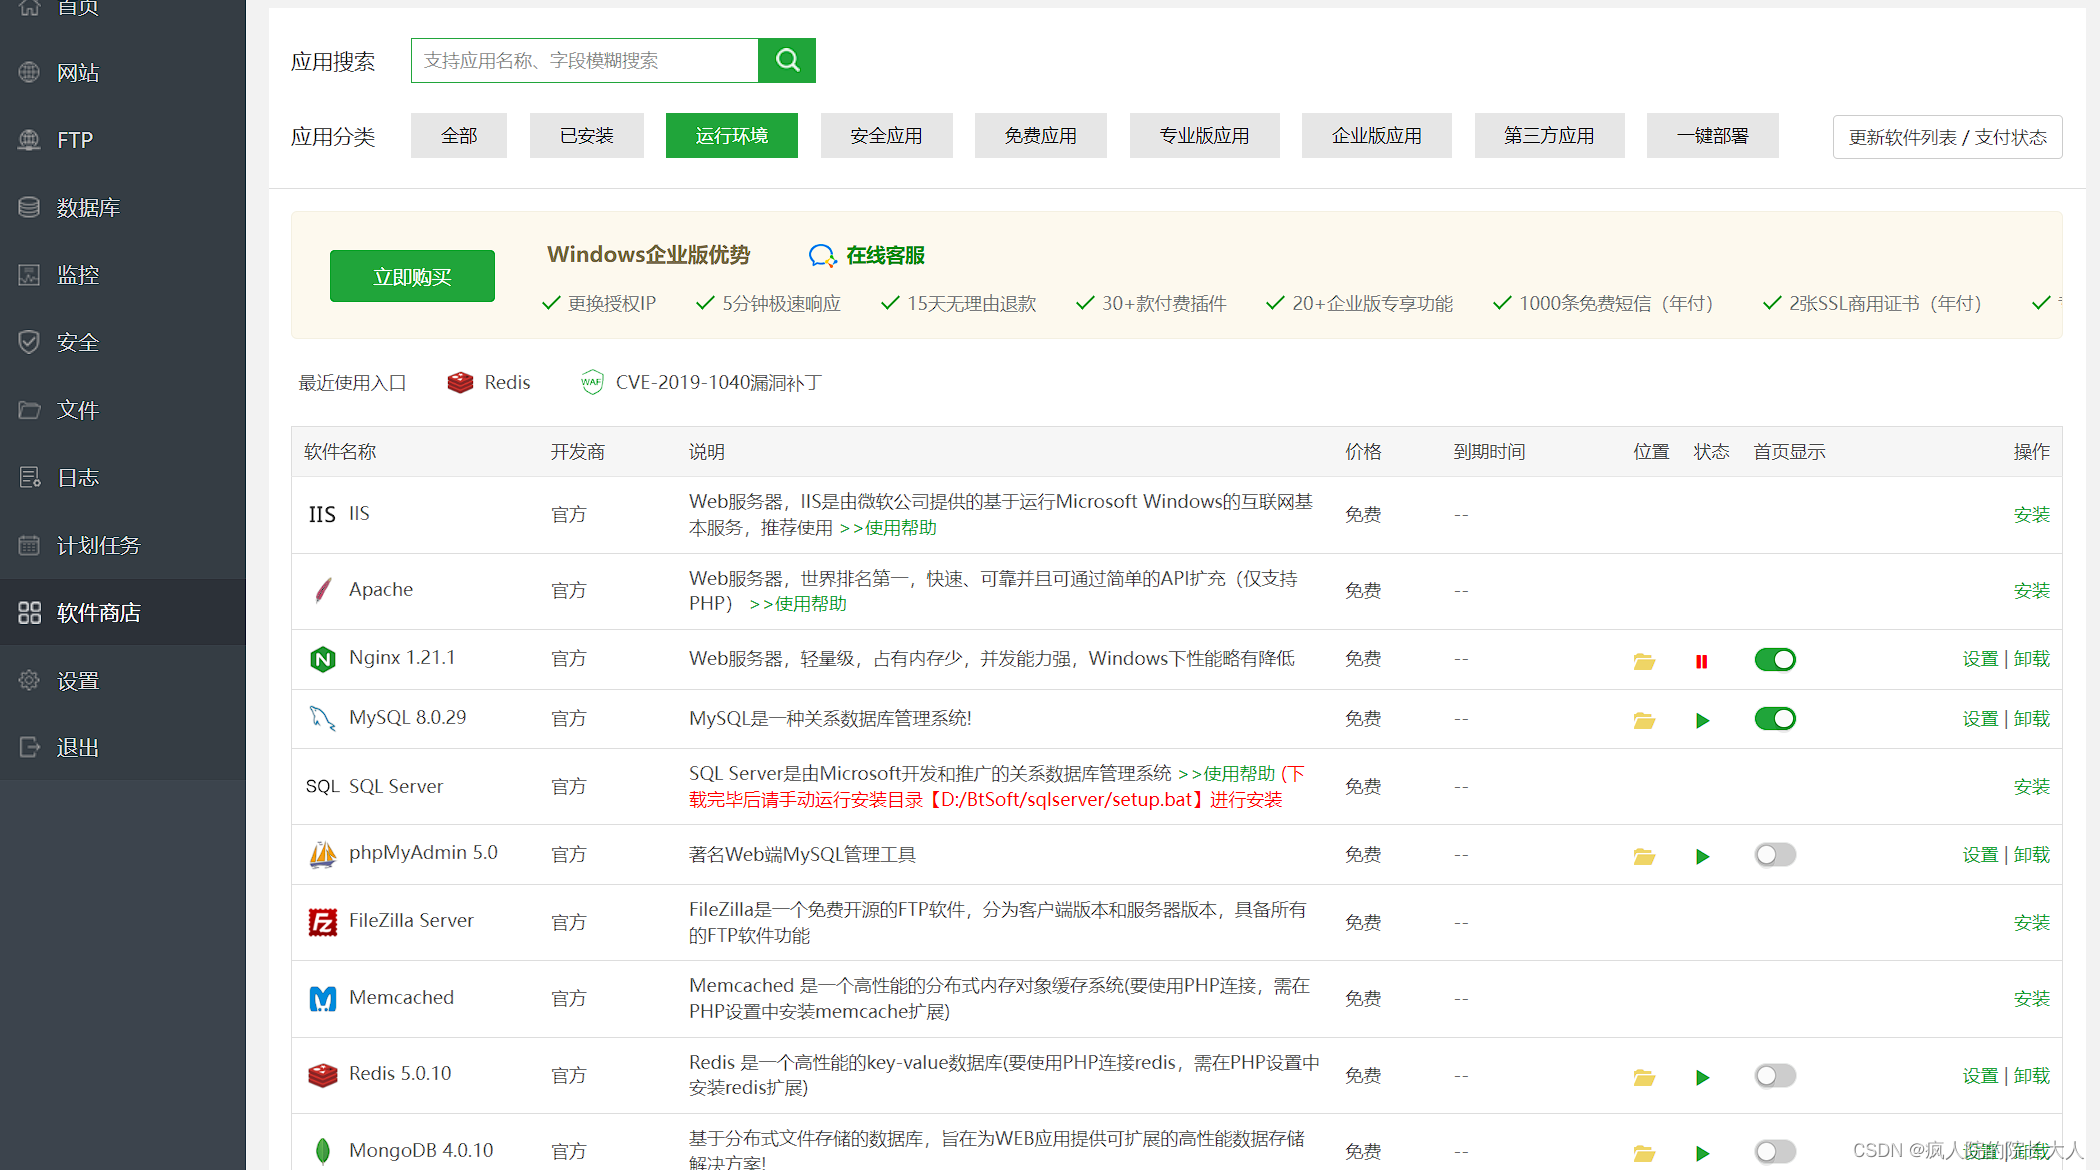Select the 软件商店 sidebar item

pyautogui.click(x=122, y=612)
